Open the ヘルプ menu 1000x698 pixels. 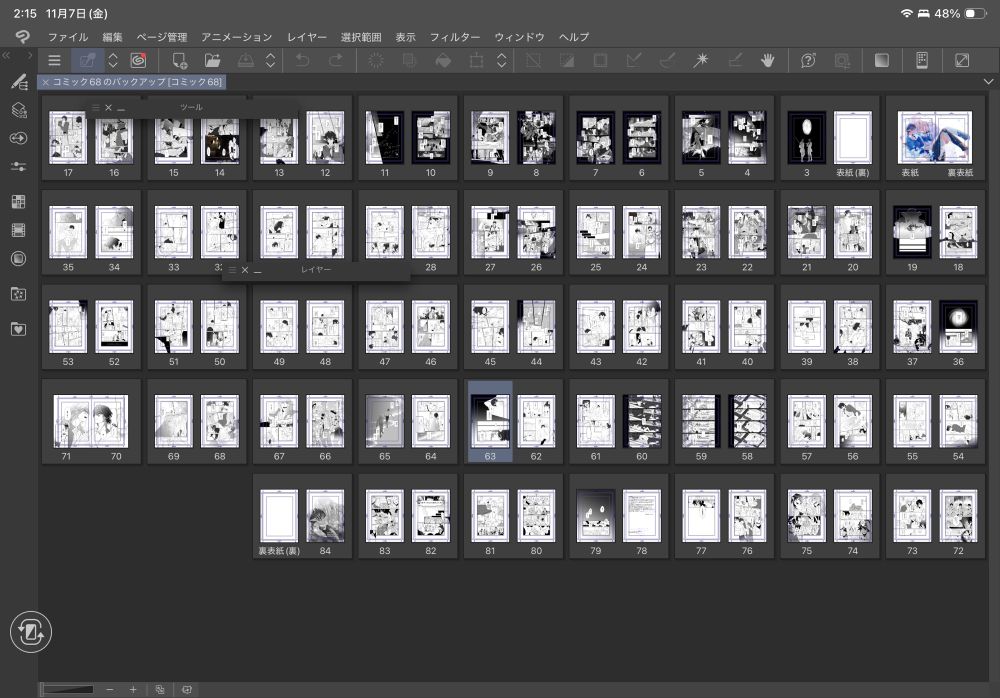click(574, 37)
